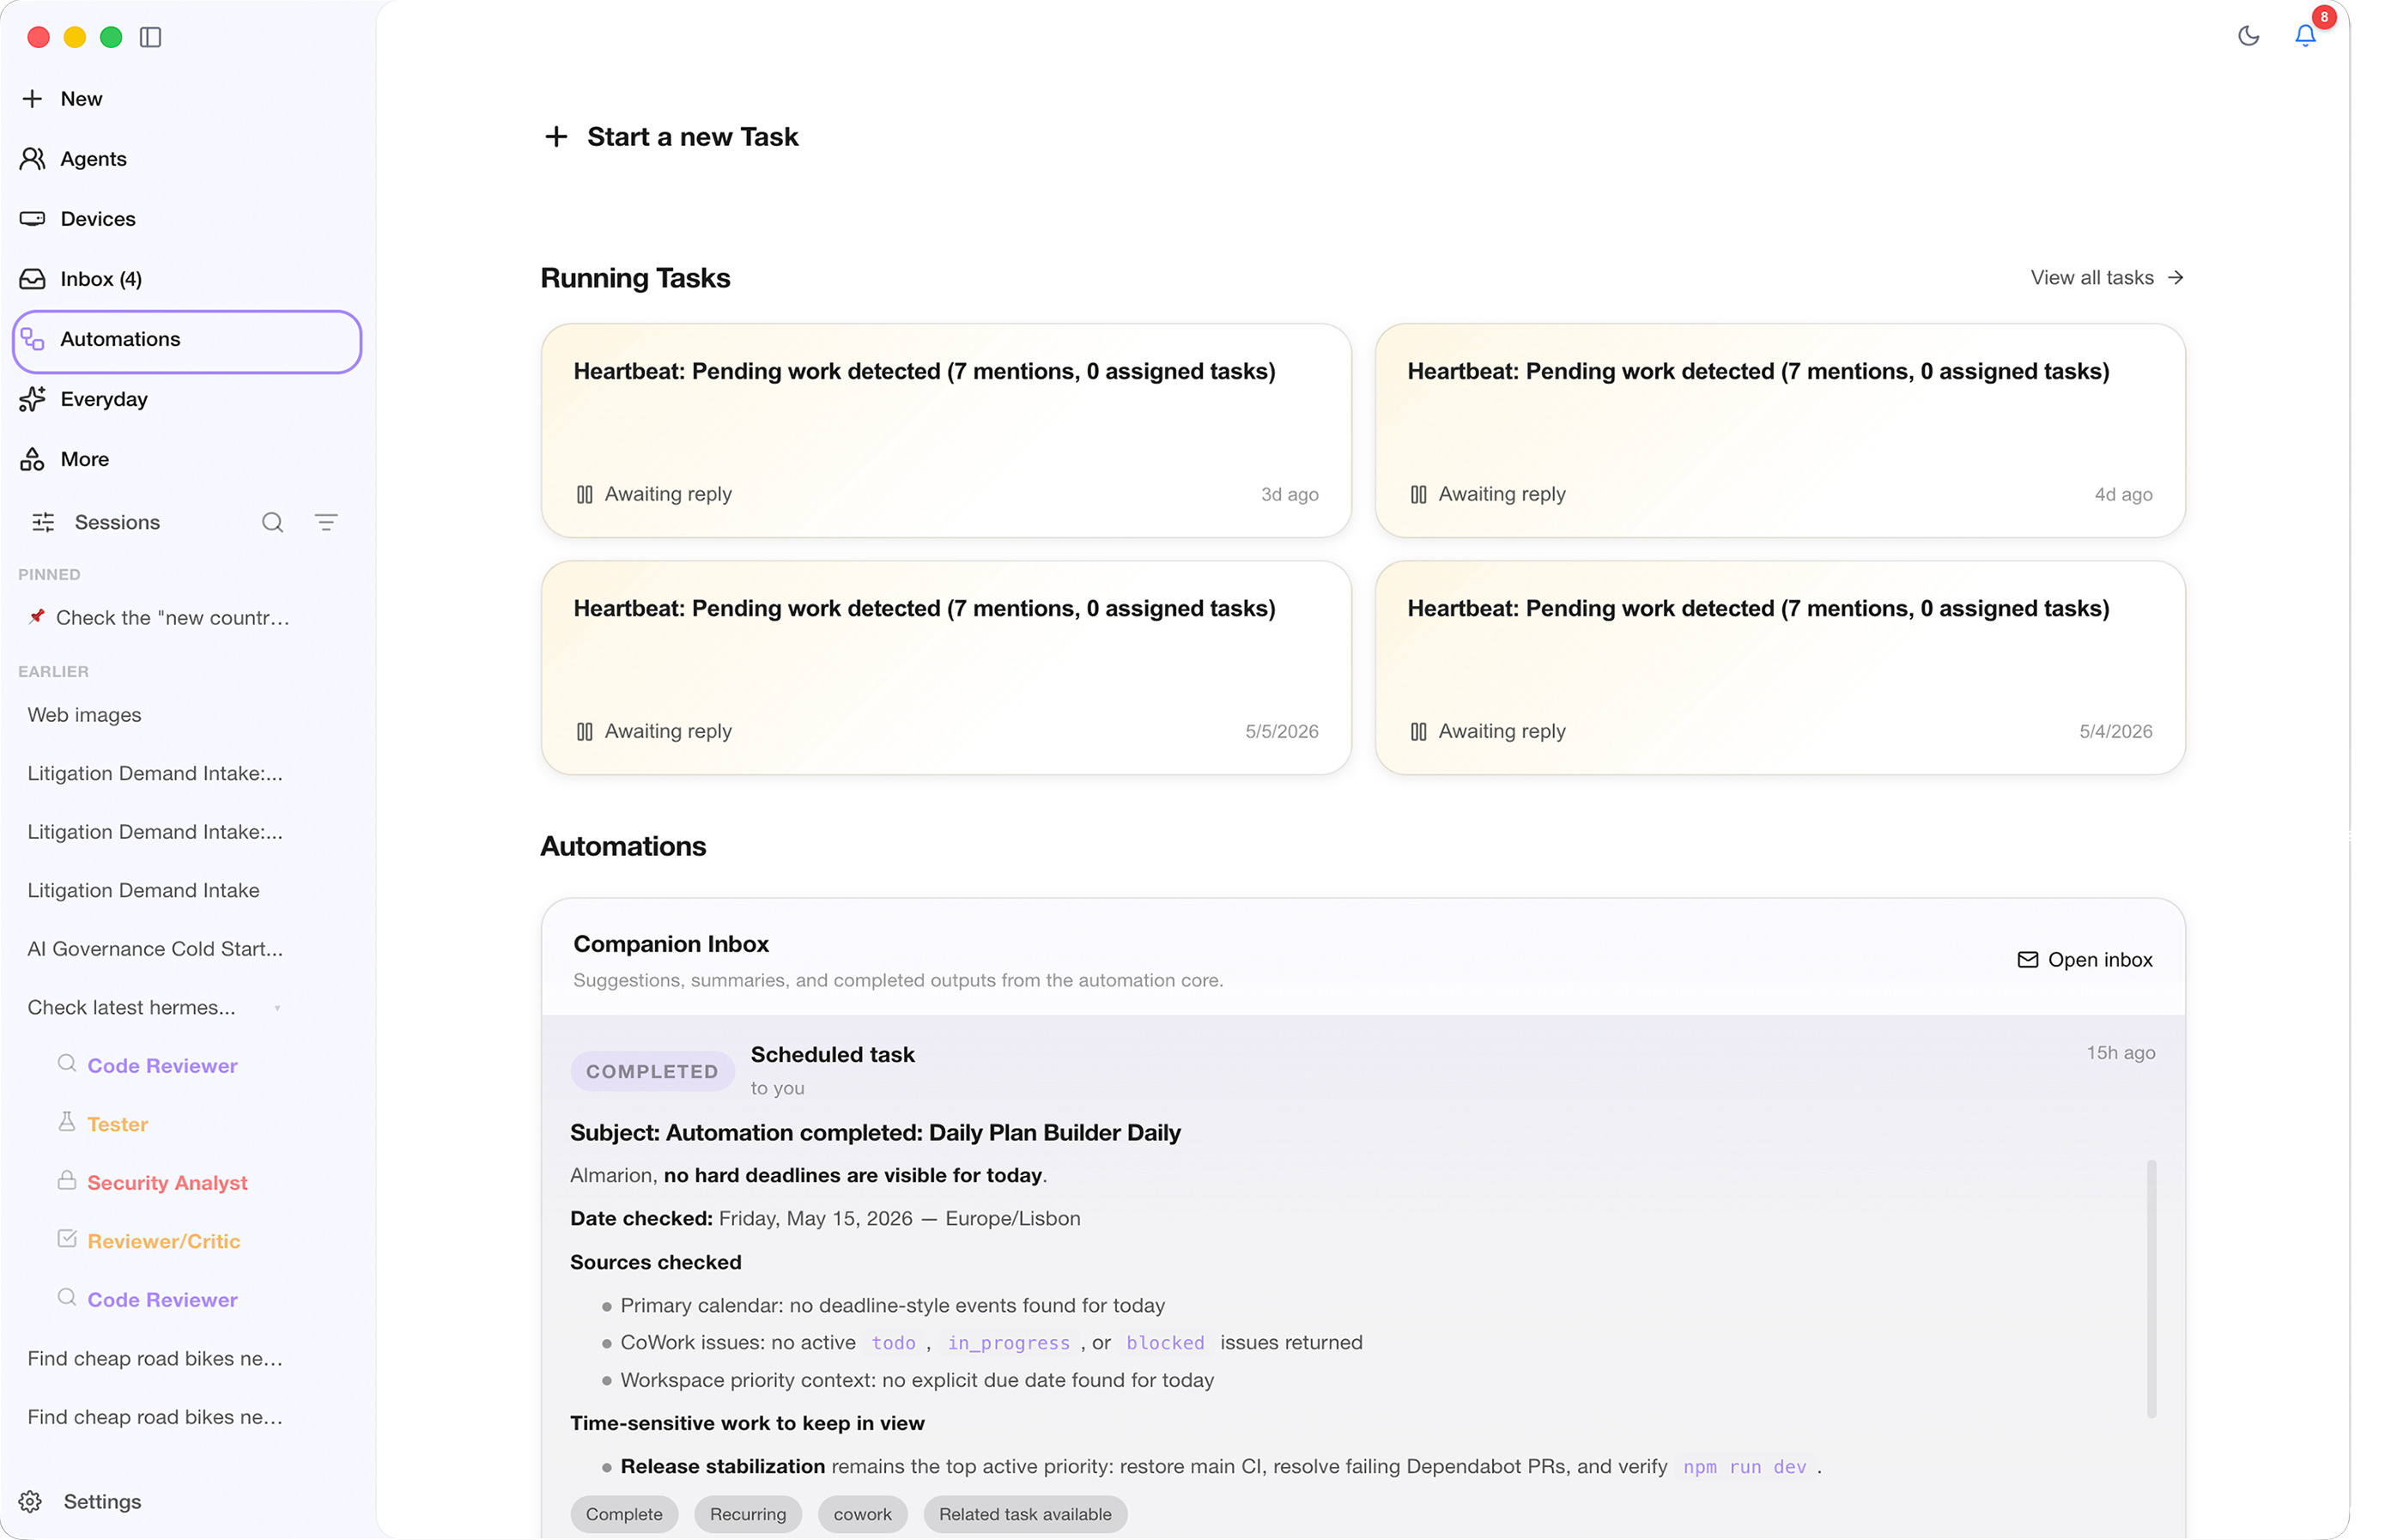Viewport: 2385px width, 1540px height.
Task: Select the Automations sidebar item
Action: point(187,341)
